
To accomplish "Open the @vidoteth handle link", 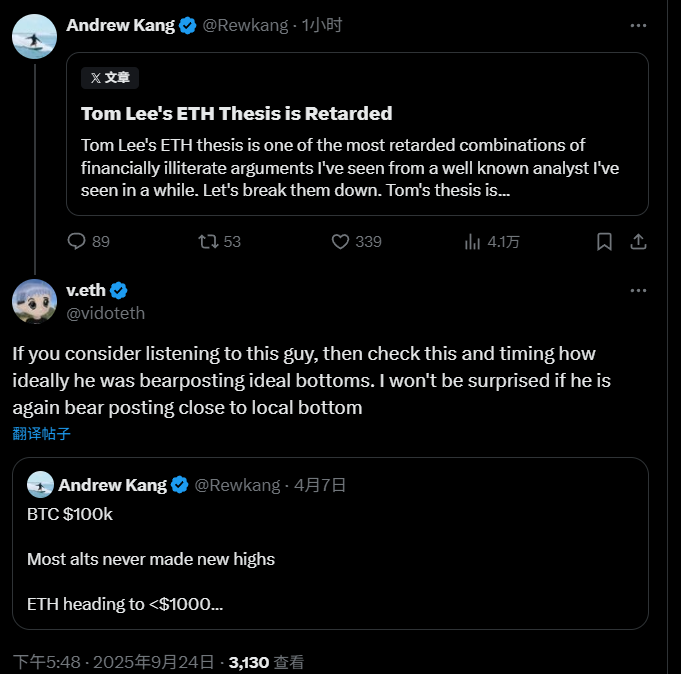I will tap(105, 313).
